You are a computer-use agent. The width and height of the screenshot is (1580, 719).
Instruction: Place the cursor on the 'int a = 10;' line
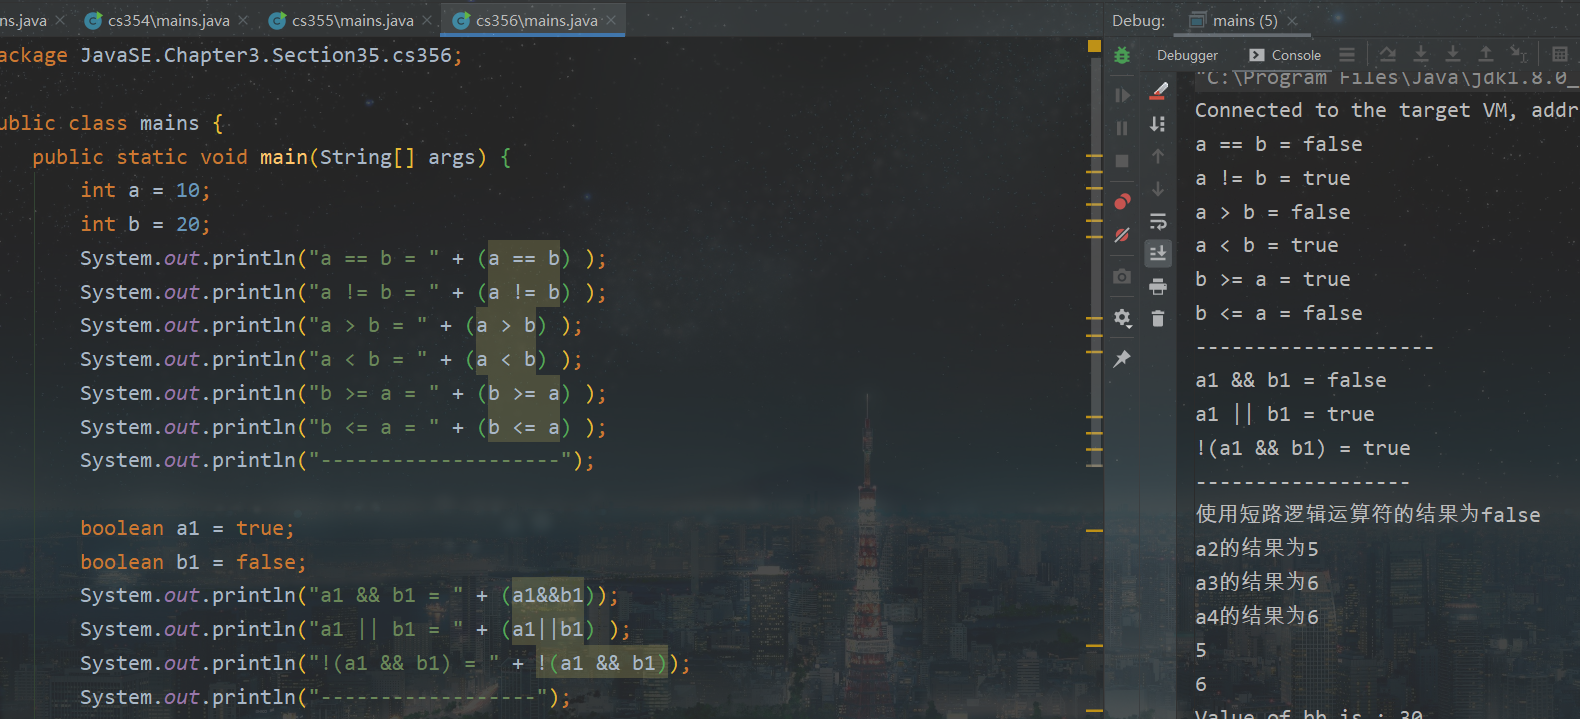(x=145, y=190)
